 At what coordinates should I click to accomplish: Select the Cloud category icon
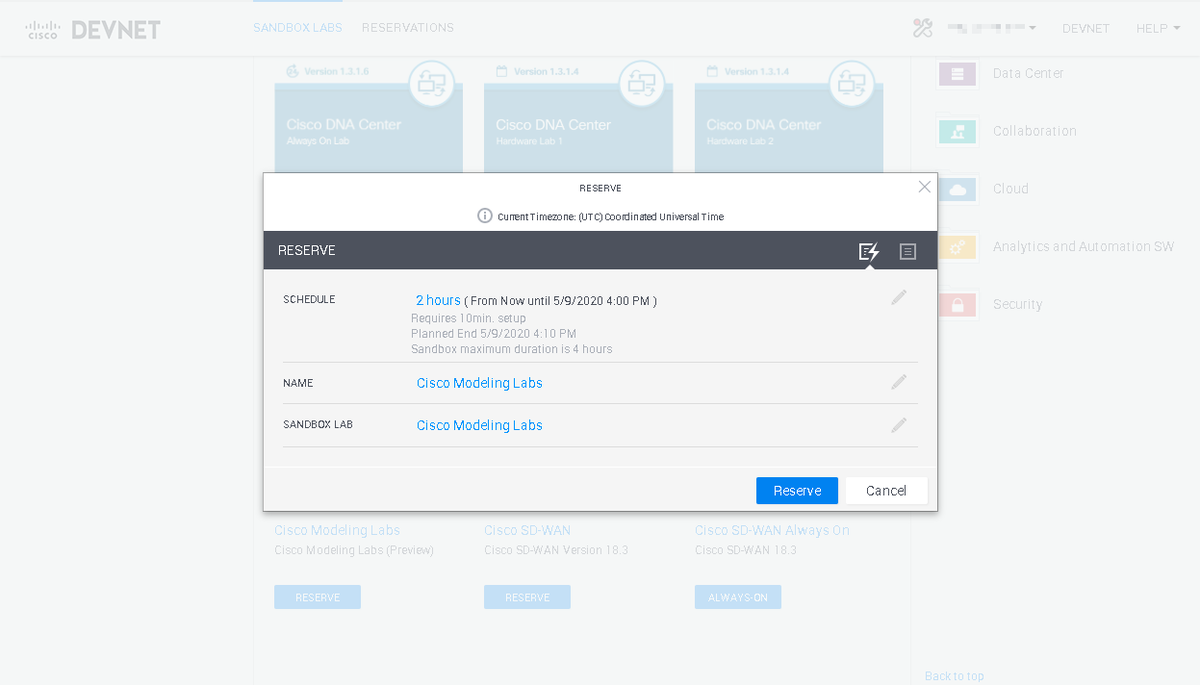pyautogui.click(x=957, y=189)
